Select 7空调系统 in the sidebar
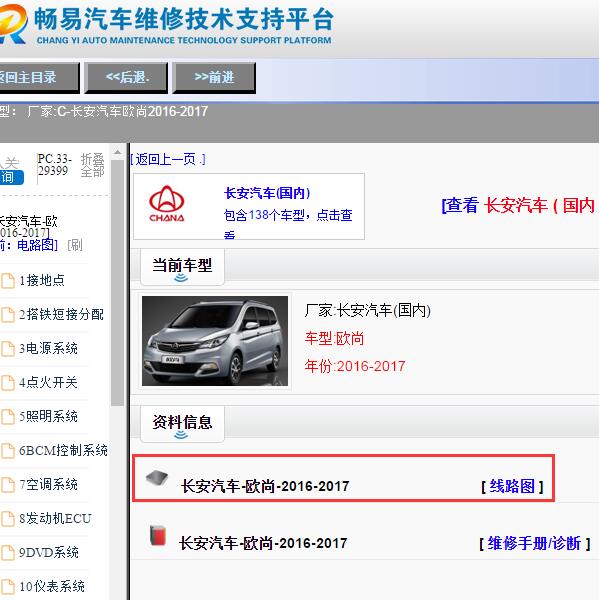599x600 pixels. pos(48,485)
